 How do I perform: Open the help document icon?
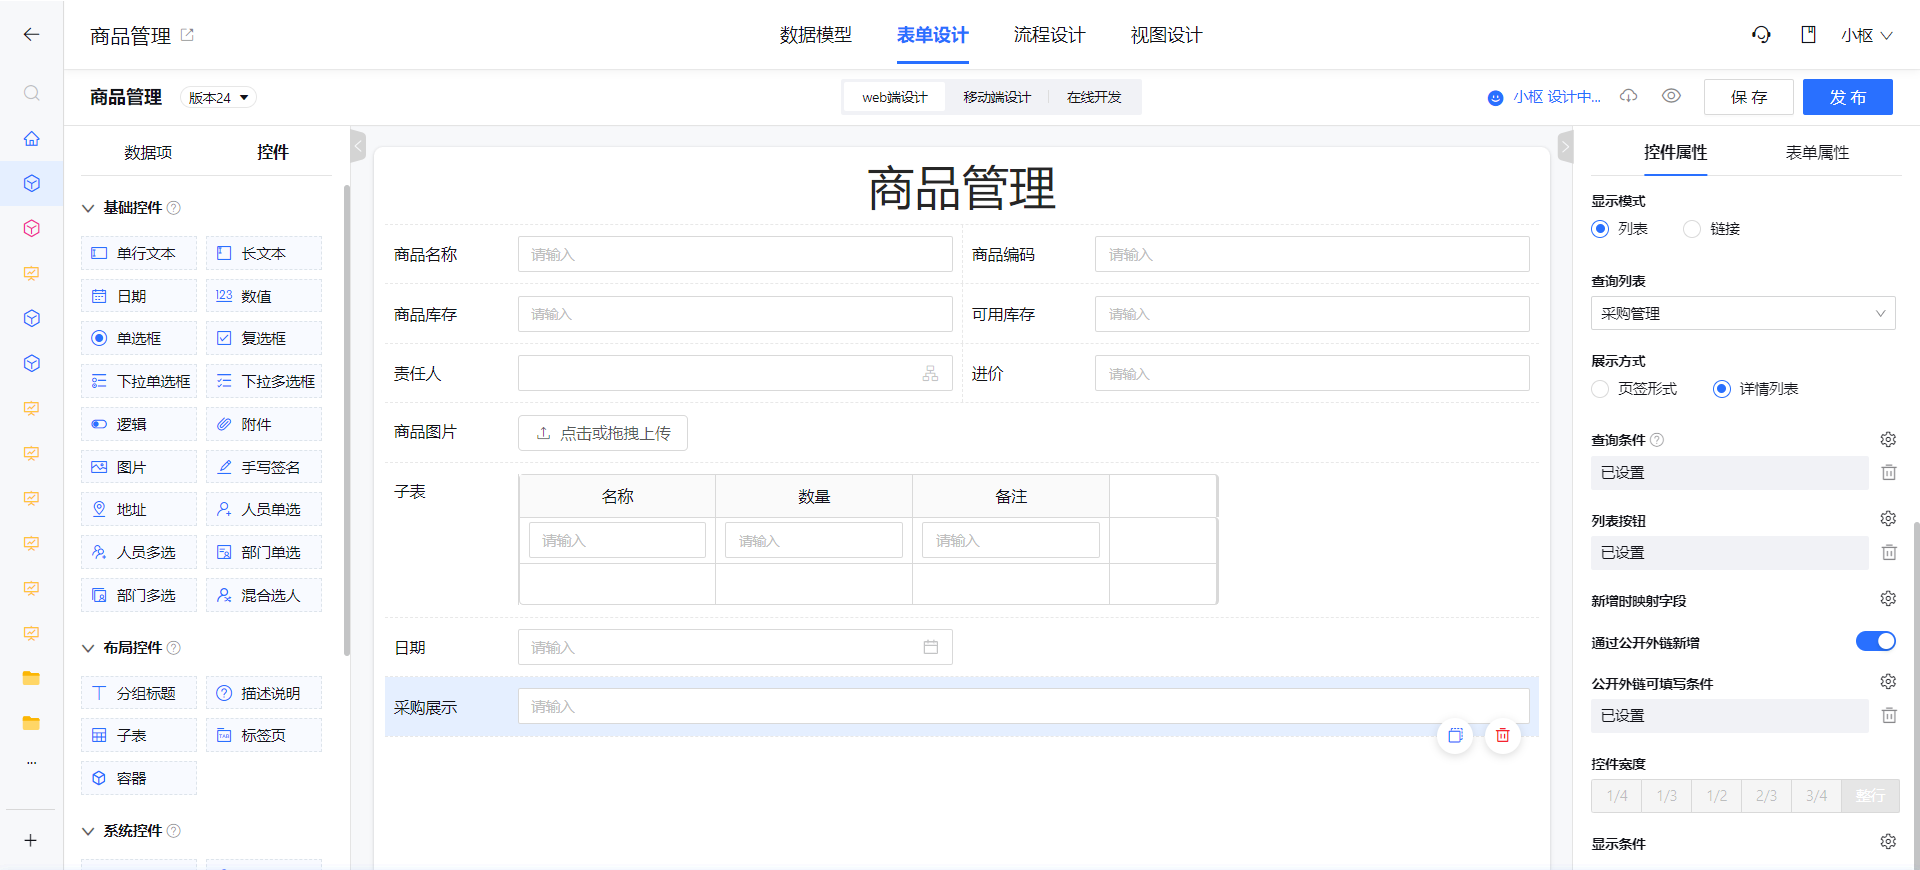tap(1808, 35)
